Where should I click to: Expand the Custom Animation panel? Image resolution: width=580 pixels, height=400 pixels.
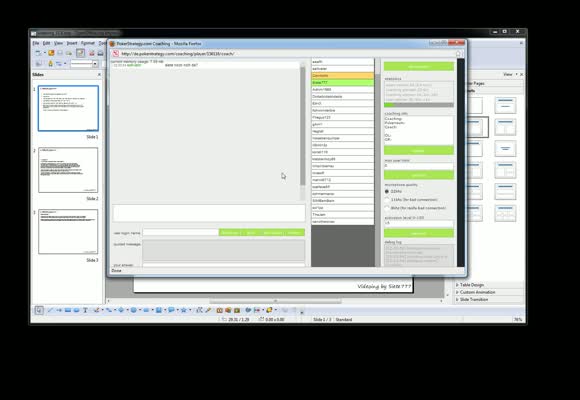pos(475,292)
